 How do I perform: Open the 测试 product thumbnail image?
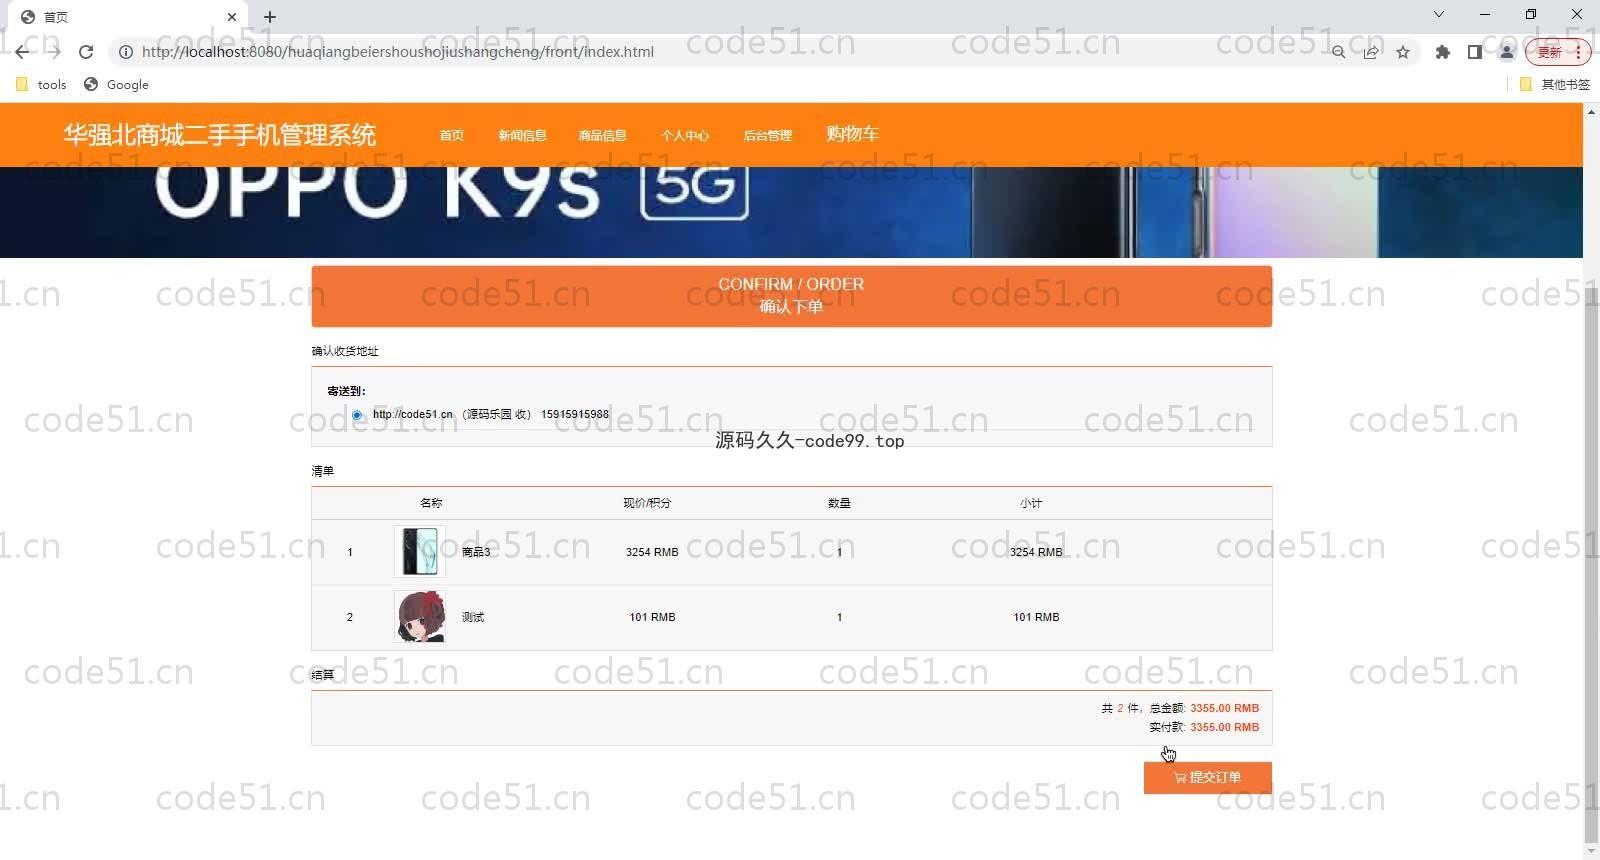[x=420, y=617]
